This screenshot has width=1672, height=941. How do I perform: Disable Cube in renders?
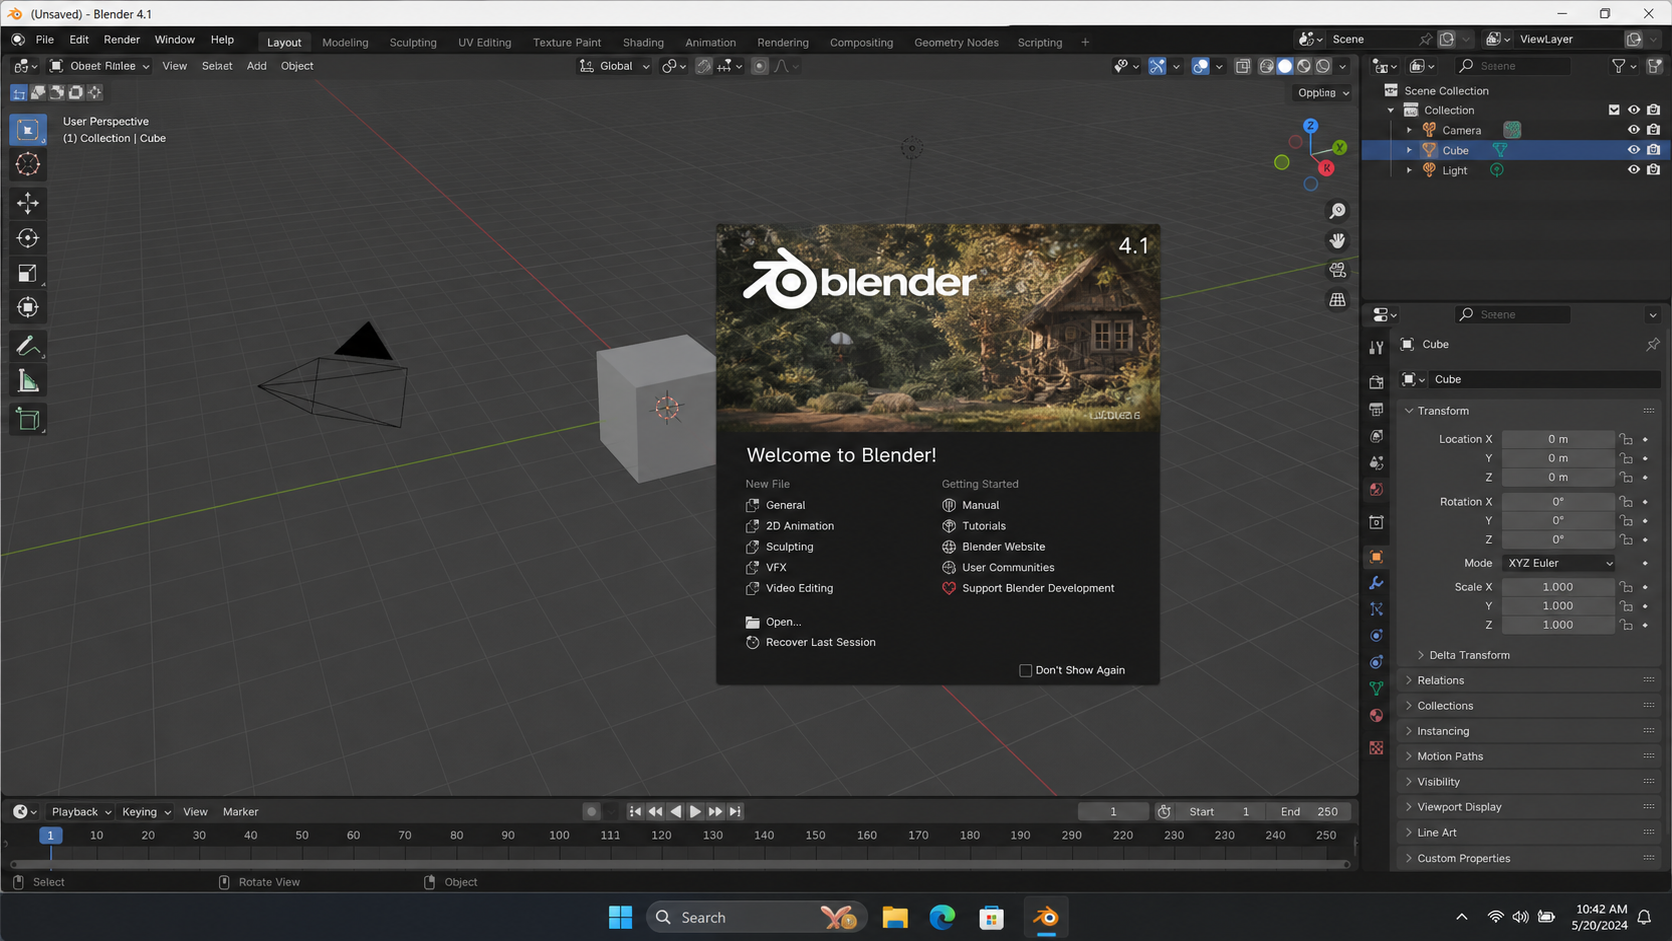click(x=1654, y=150)
